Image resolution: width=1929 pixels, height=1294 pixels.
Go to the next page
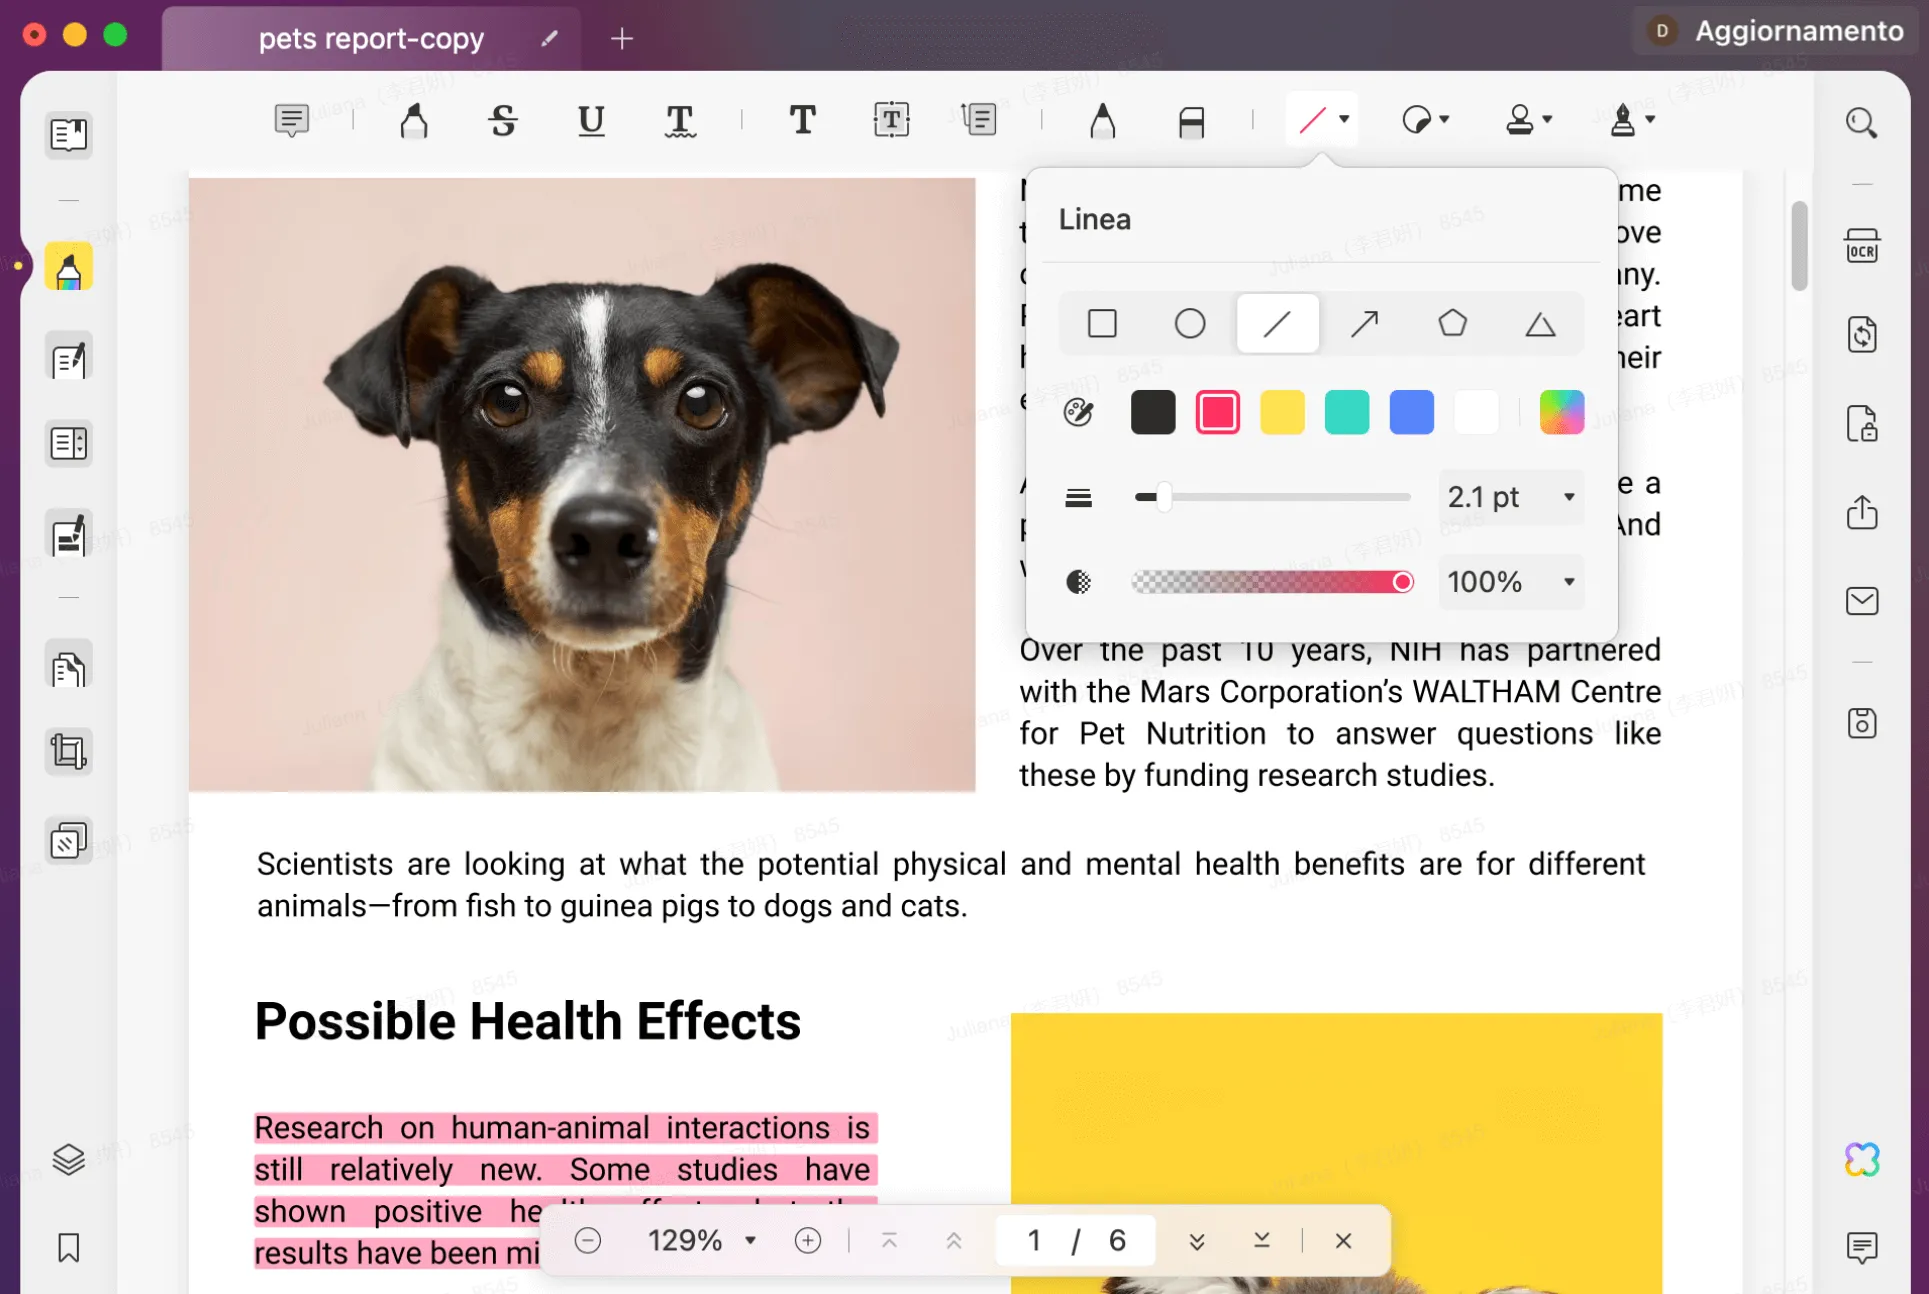point(1196,1241)
